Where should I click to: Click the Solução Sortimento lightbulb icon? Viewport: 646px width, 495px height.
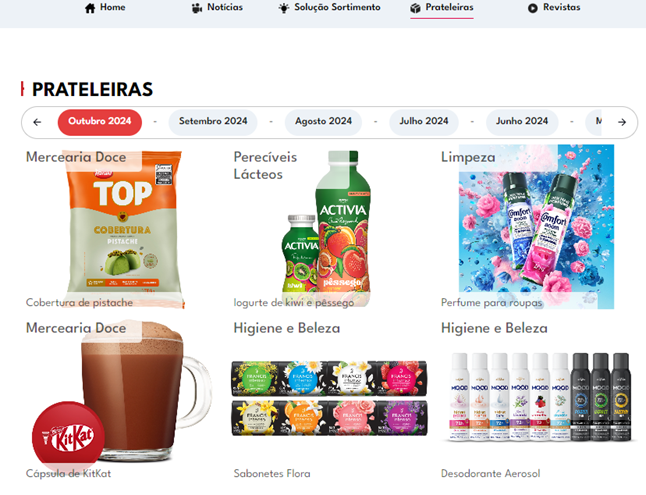[x=284, y=8]
